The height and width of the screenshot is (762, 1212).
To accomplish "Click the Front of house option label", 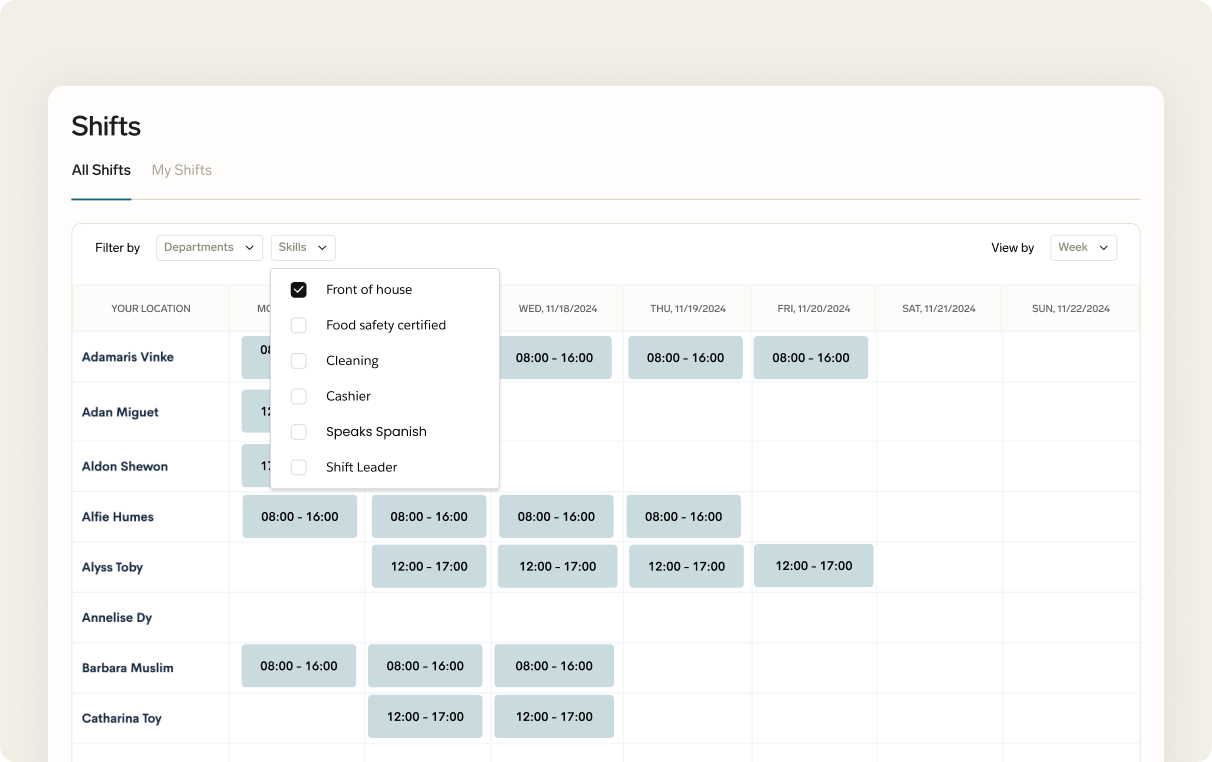I will pyautogui.click(x=369, y=290).
